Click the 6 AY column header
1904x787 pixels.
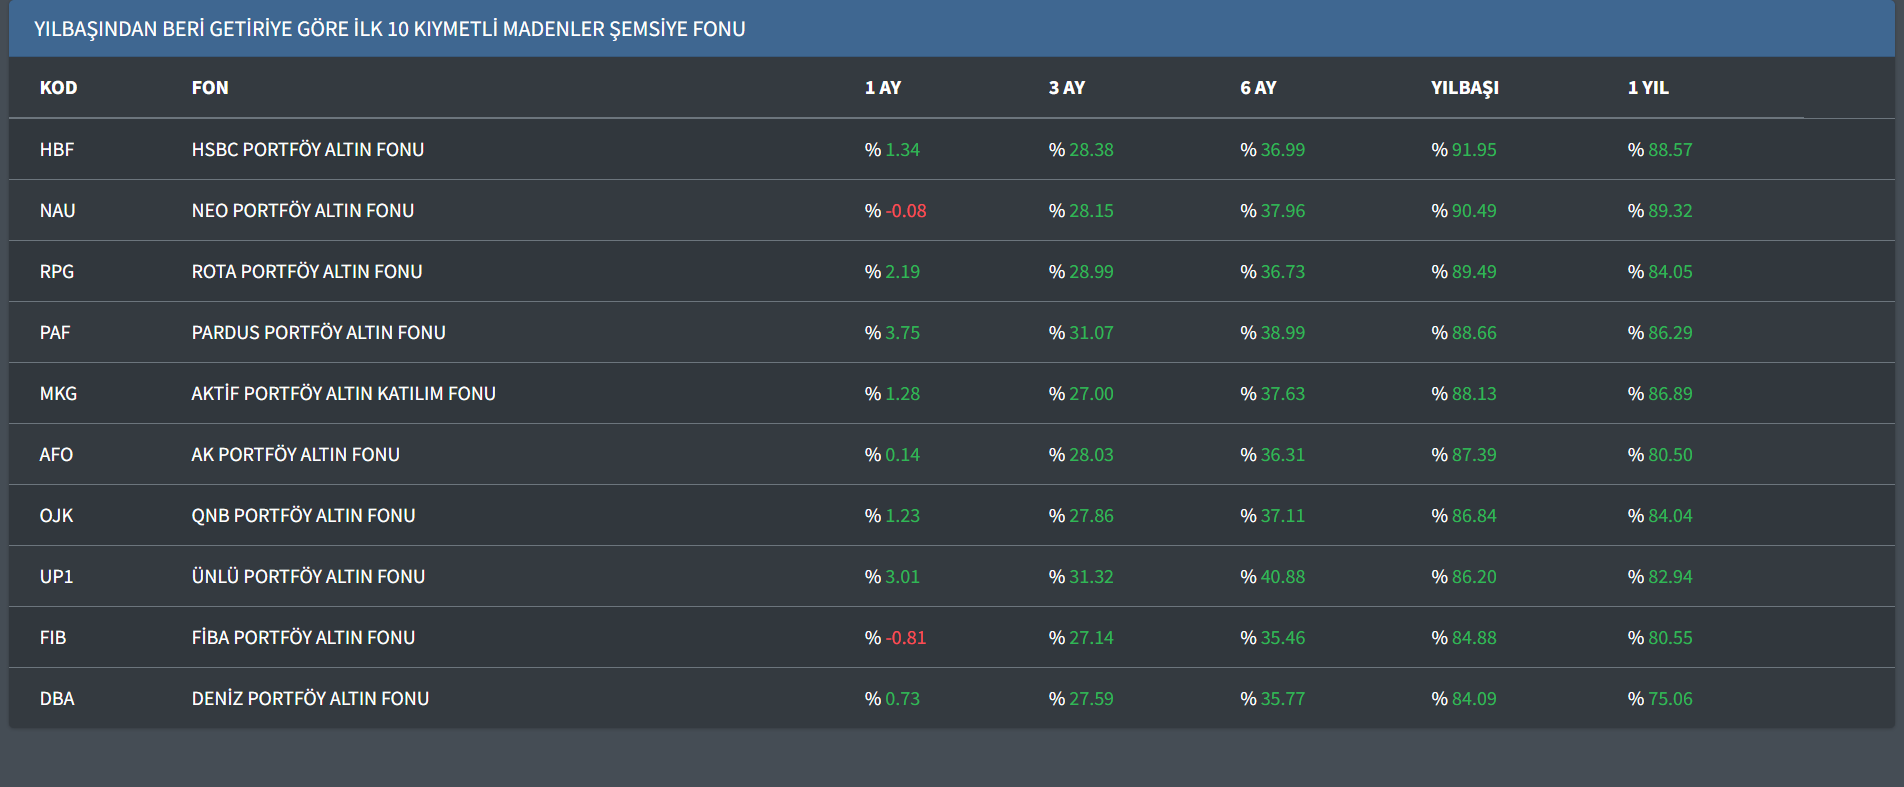(1257, 88)
